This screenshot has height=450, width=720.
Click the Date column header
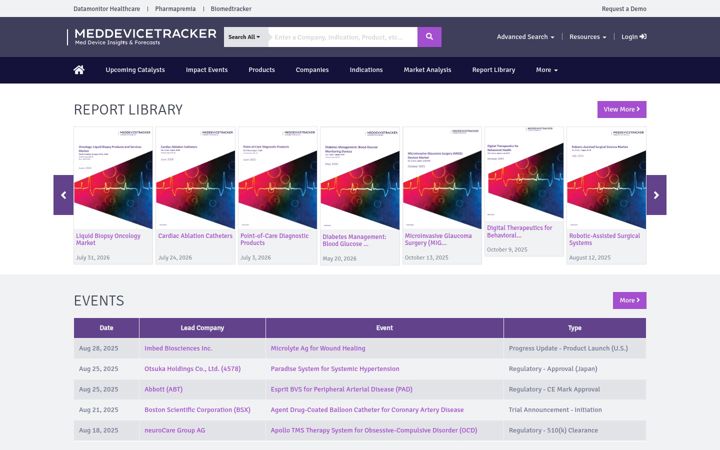point(106,328)
